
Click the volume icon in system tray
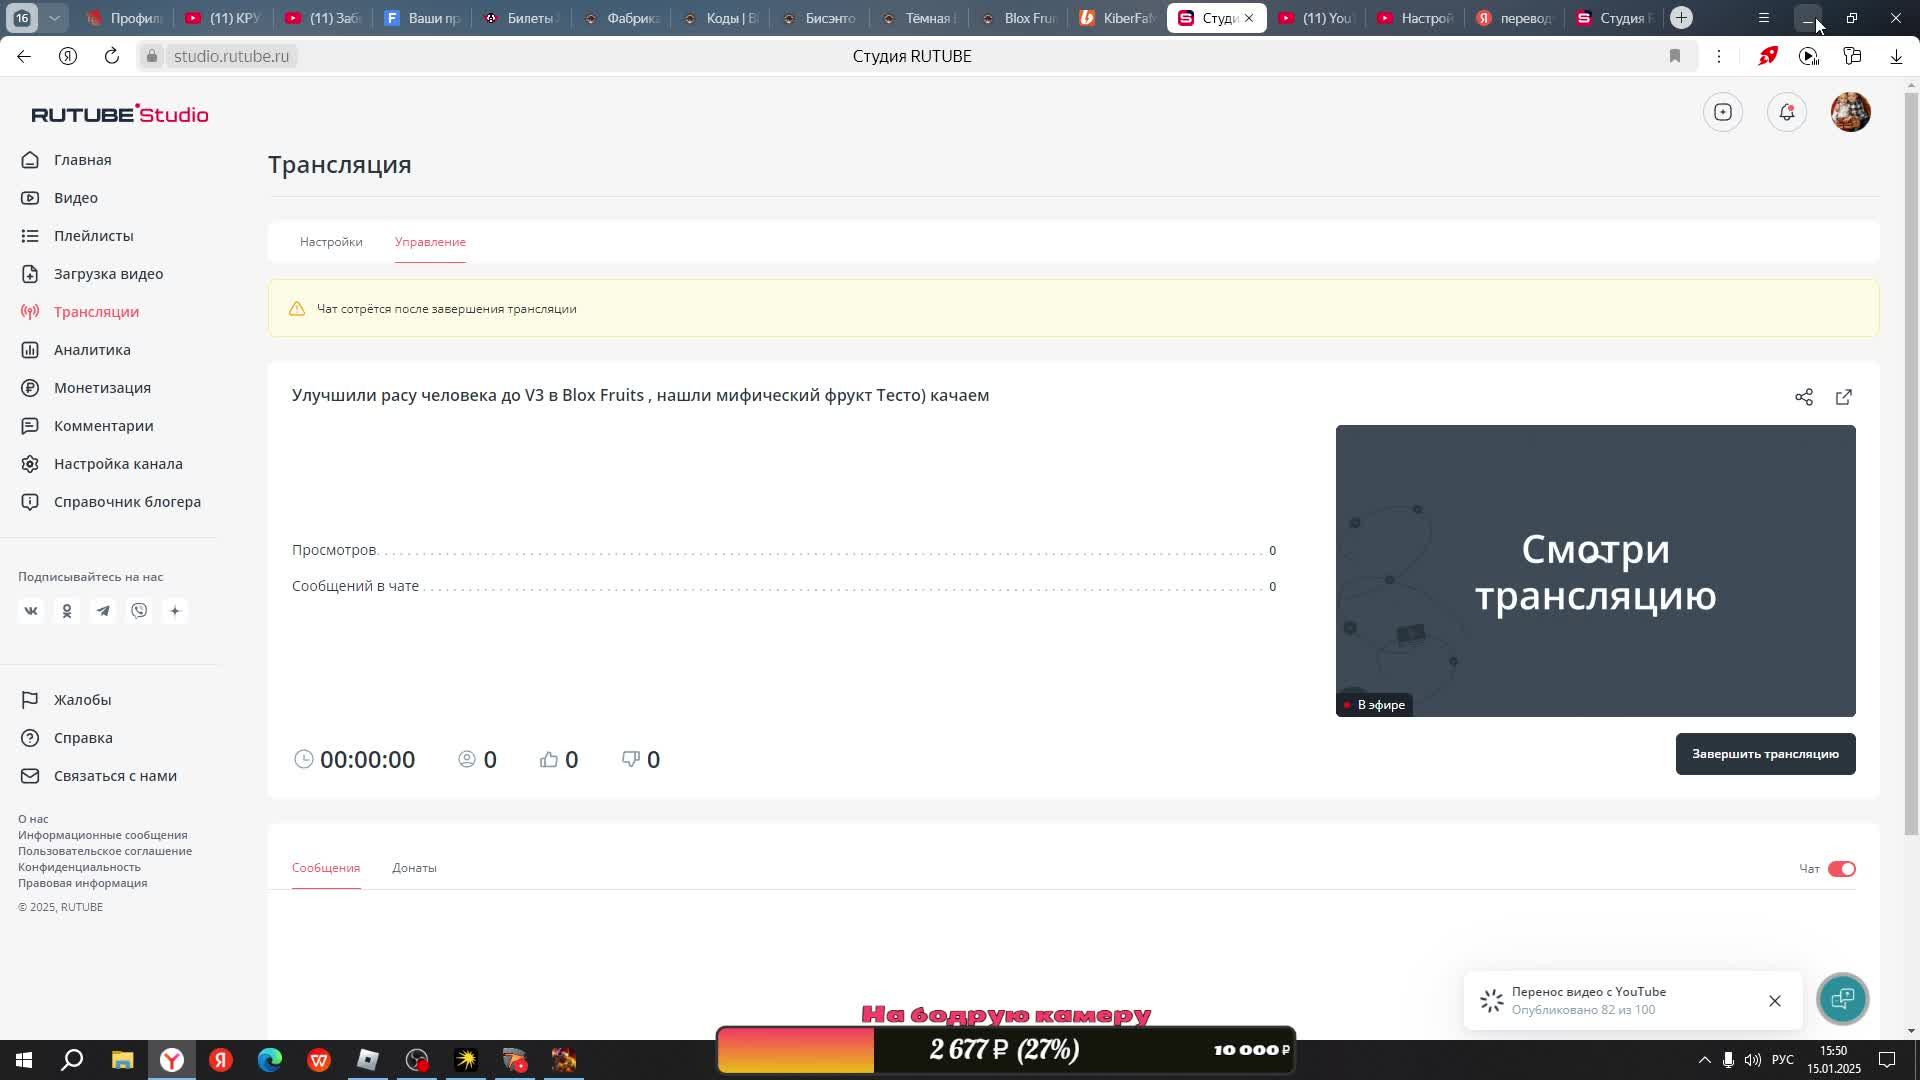1752,1060
